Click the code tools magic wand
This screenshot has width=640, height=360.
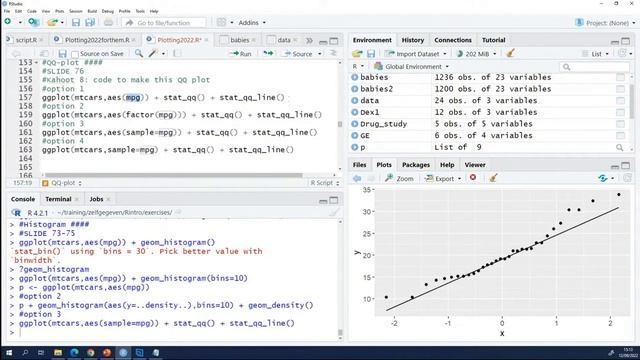pyautogui.click(x=153, y=53)
